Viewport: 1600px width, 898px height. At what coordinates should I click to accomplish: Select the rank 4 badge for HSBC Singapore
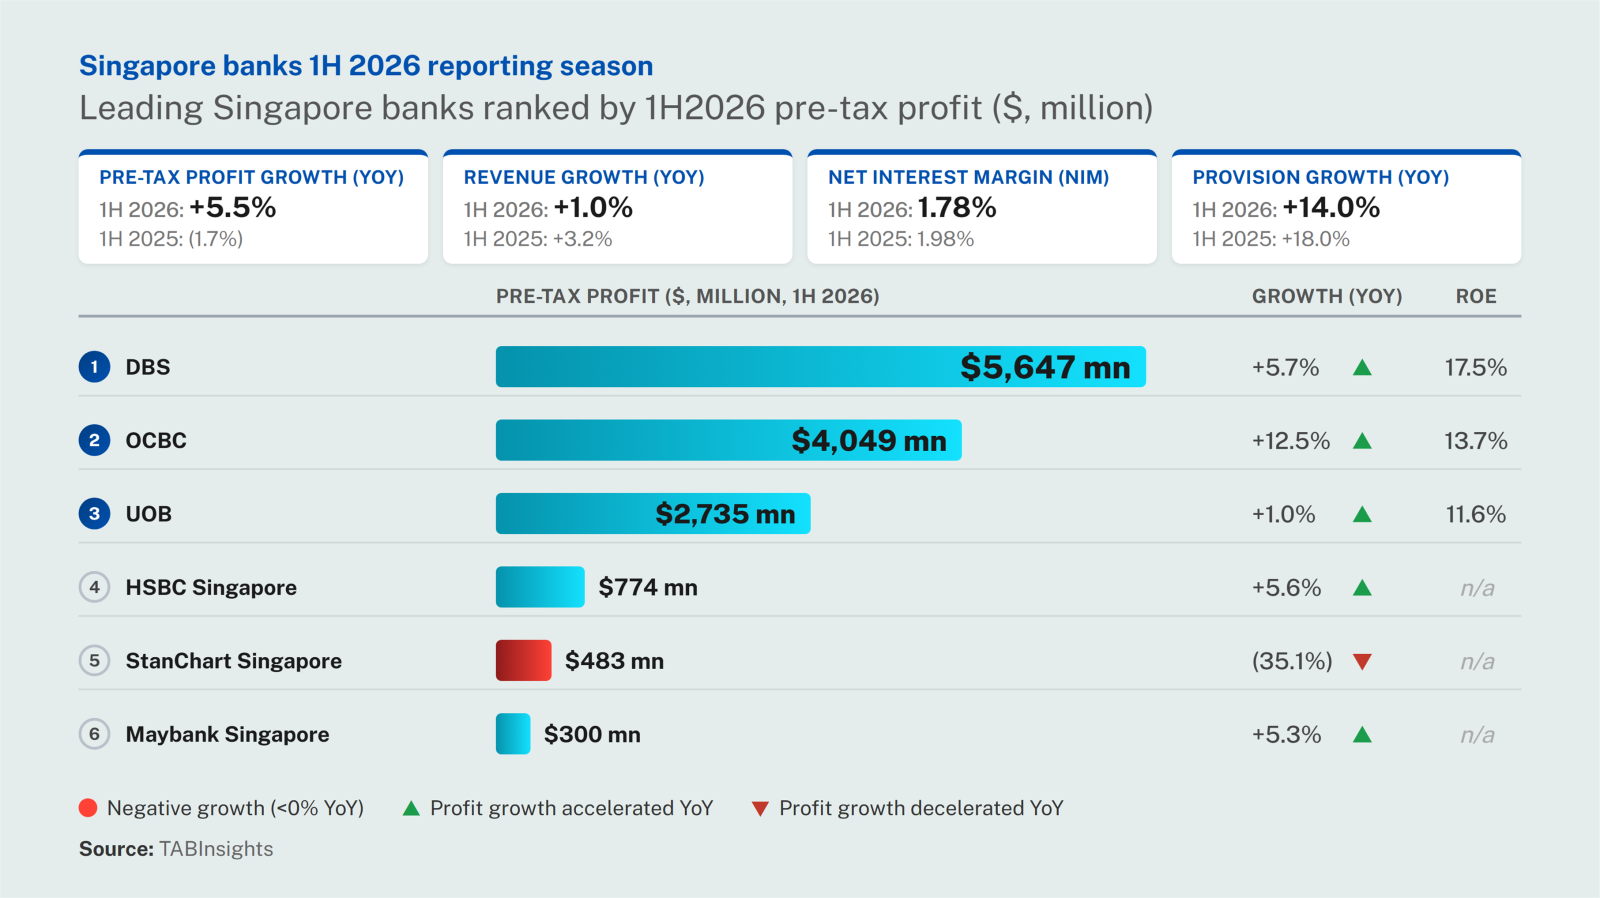tap(94, 587)
